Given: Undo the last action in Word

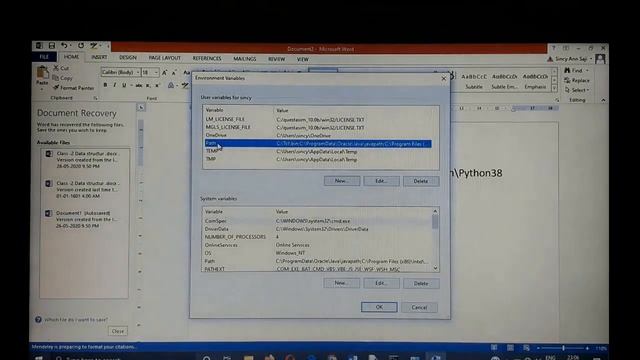Looking at the screenshot, I should (x=64, y=45).
